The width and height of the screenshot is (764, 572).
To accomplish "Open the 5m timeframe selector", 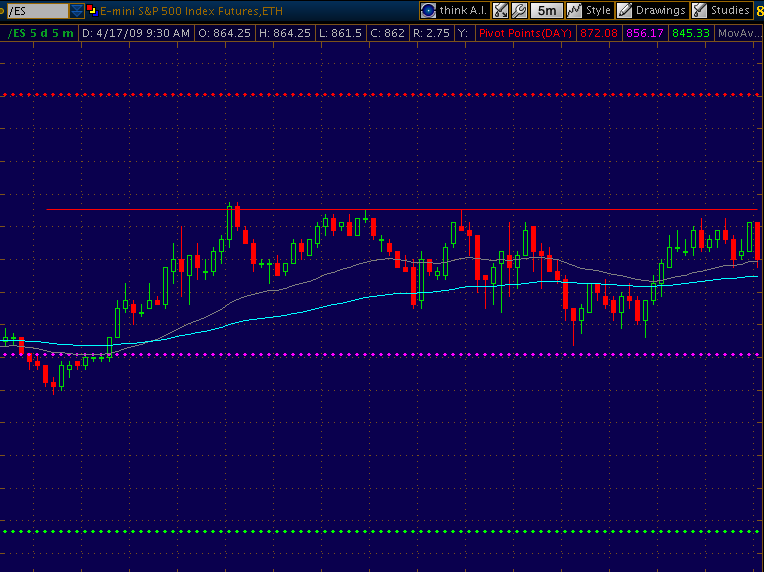I will point(546,10).
